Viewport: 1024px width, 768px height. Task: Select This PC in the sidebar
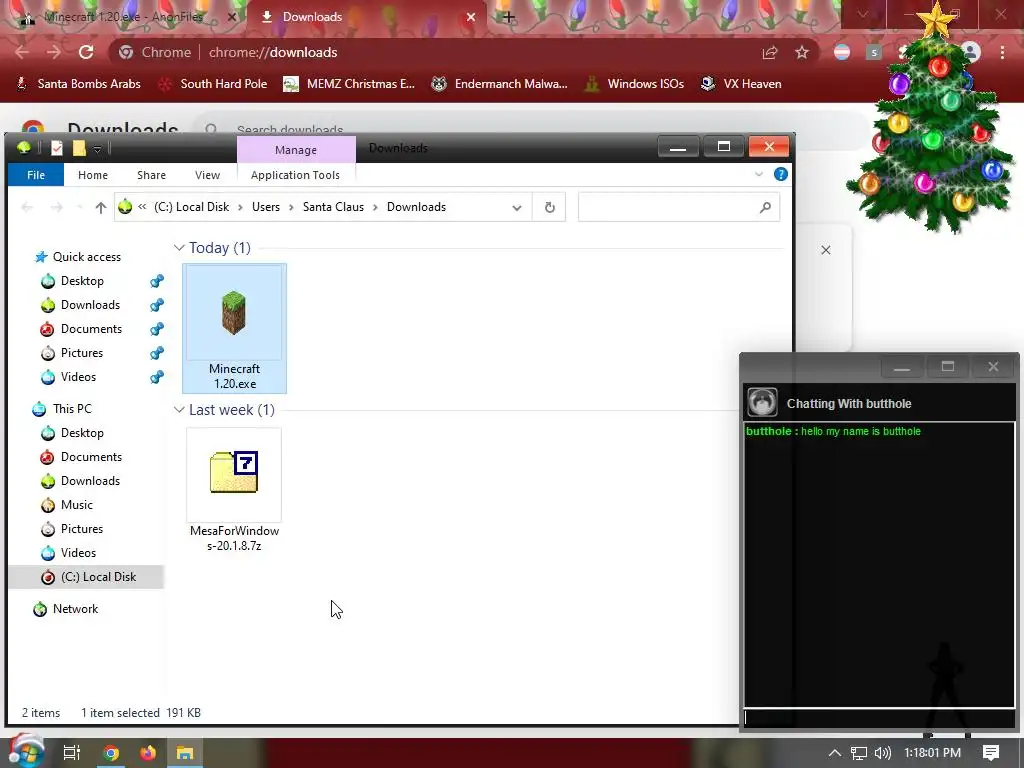click(72, 409)
